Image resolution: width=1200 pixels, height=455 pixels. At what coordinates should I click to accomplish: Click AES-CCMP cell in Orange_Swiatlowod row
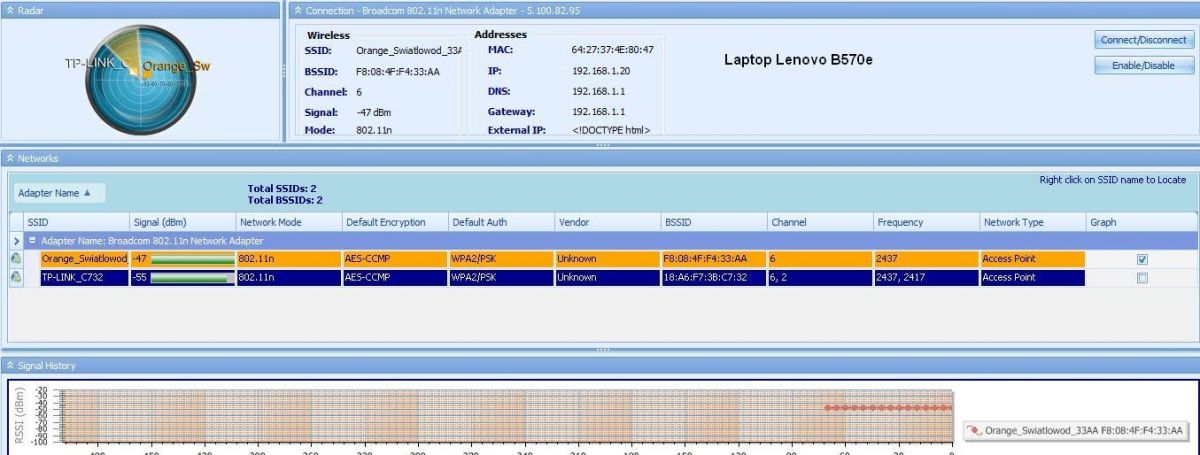point(394,259)
